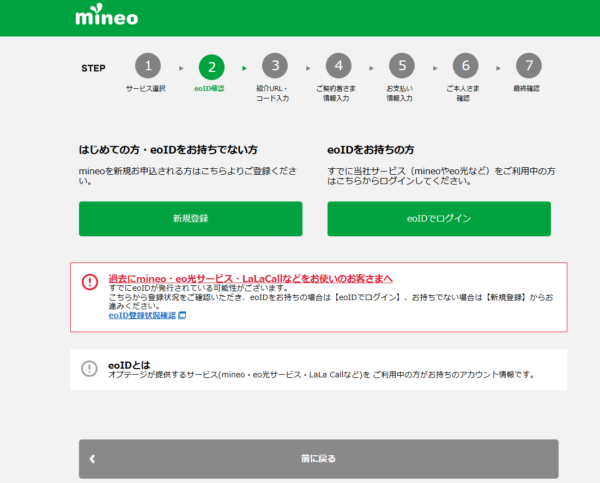This screenshot has height=483, width=600.
Task: Click left chevron on 前に戻る bar
Action: [92, 459]
